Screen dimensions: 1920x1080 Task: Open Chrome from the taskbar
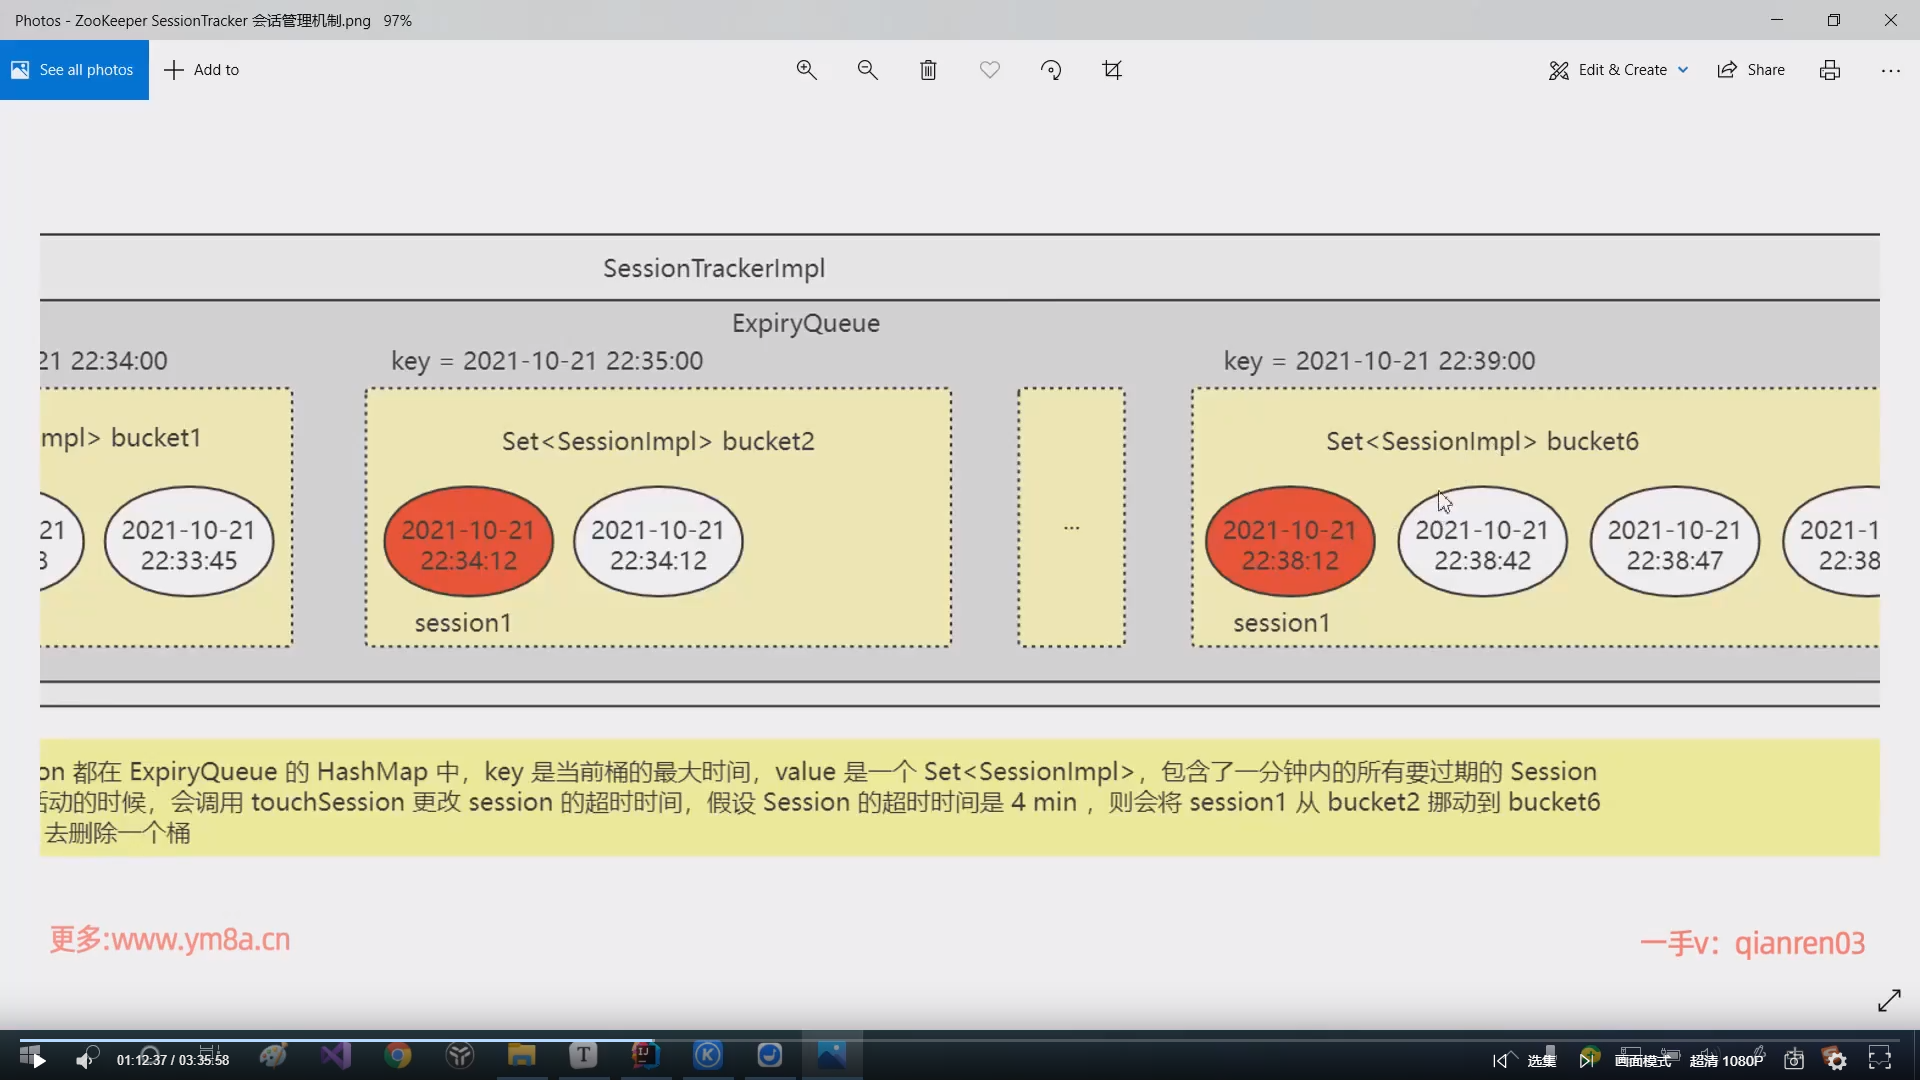coord(398,1056)
